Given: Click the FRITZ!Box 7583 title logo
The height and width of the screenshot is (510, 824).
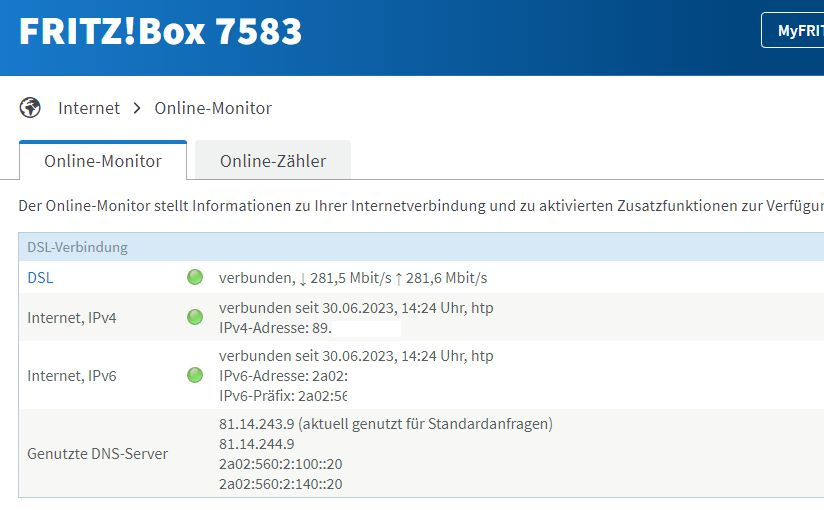Looking at the screenshot, I should pos(160,32).
